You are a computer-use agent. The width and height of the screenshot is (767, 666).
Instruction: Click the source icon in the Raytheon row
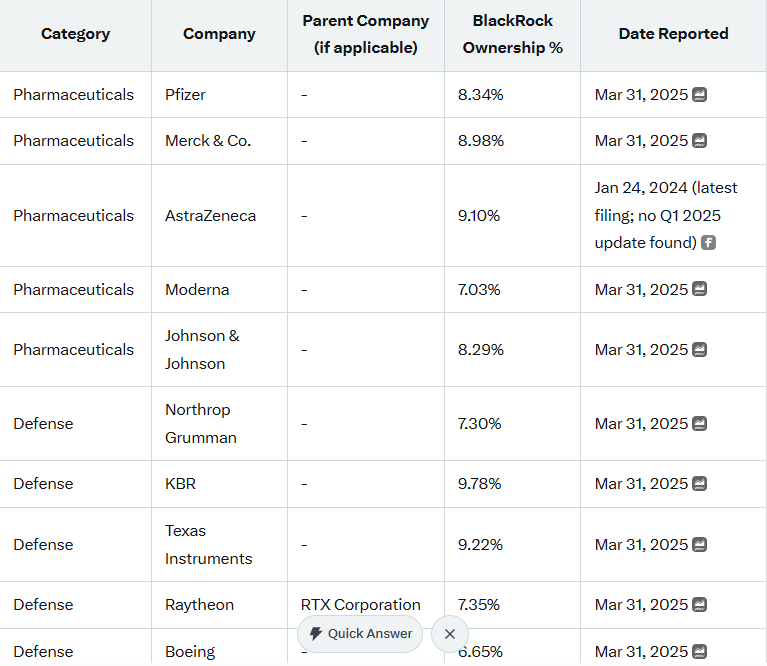[x=700, y=605]
